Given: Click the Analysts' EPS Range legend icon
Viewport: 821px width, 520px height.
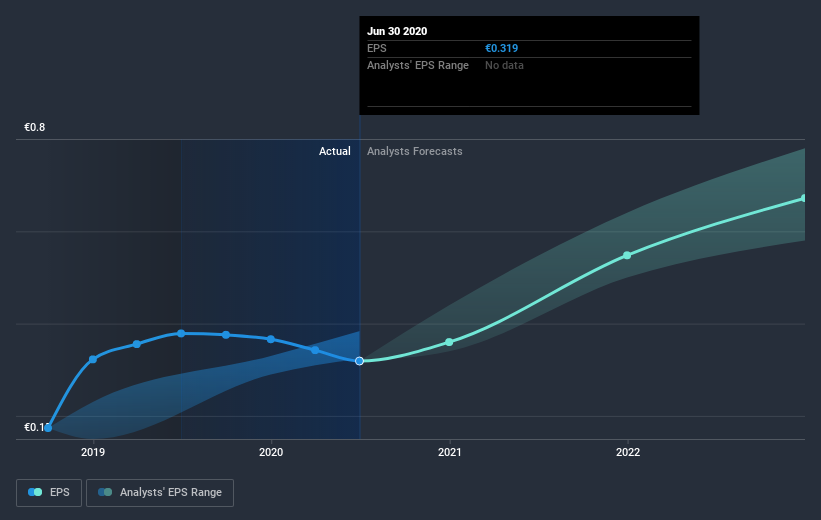Looking at the screenshot, I should coord(105,492).
